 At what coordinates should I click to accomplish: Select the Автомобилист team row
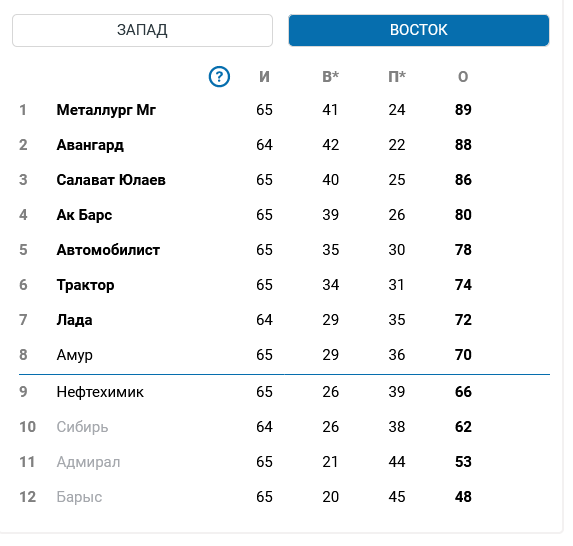[x=284, y=250]
